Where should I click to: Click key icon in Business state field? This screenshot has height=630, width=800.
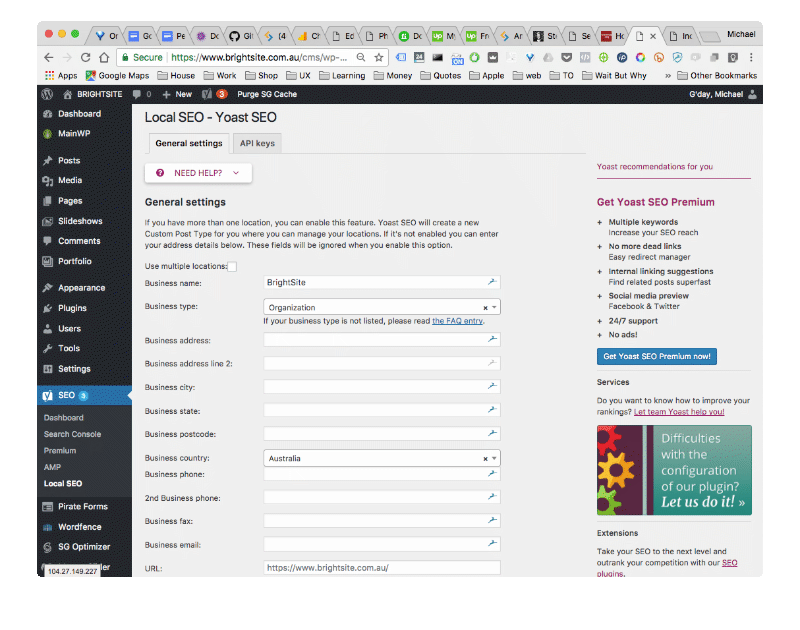(x=492, y=410)
